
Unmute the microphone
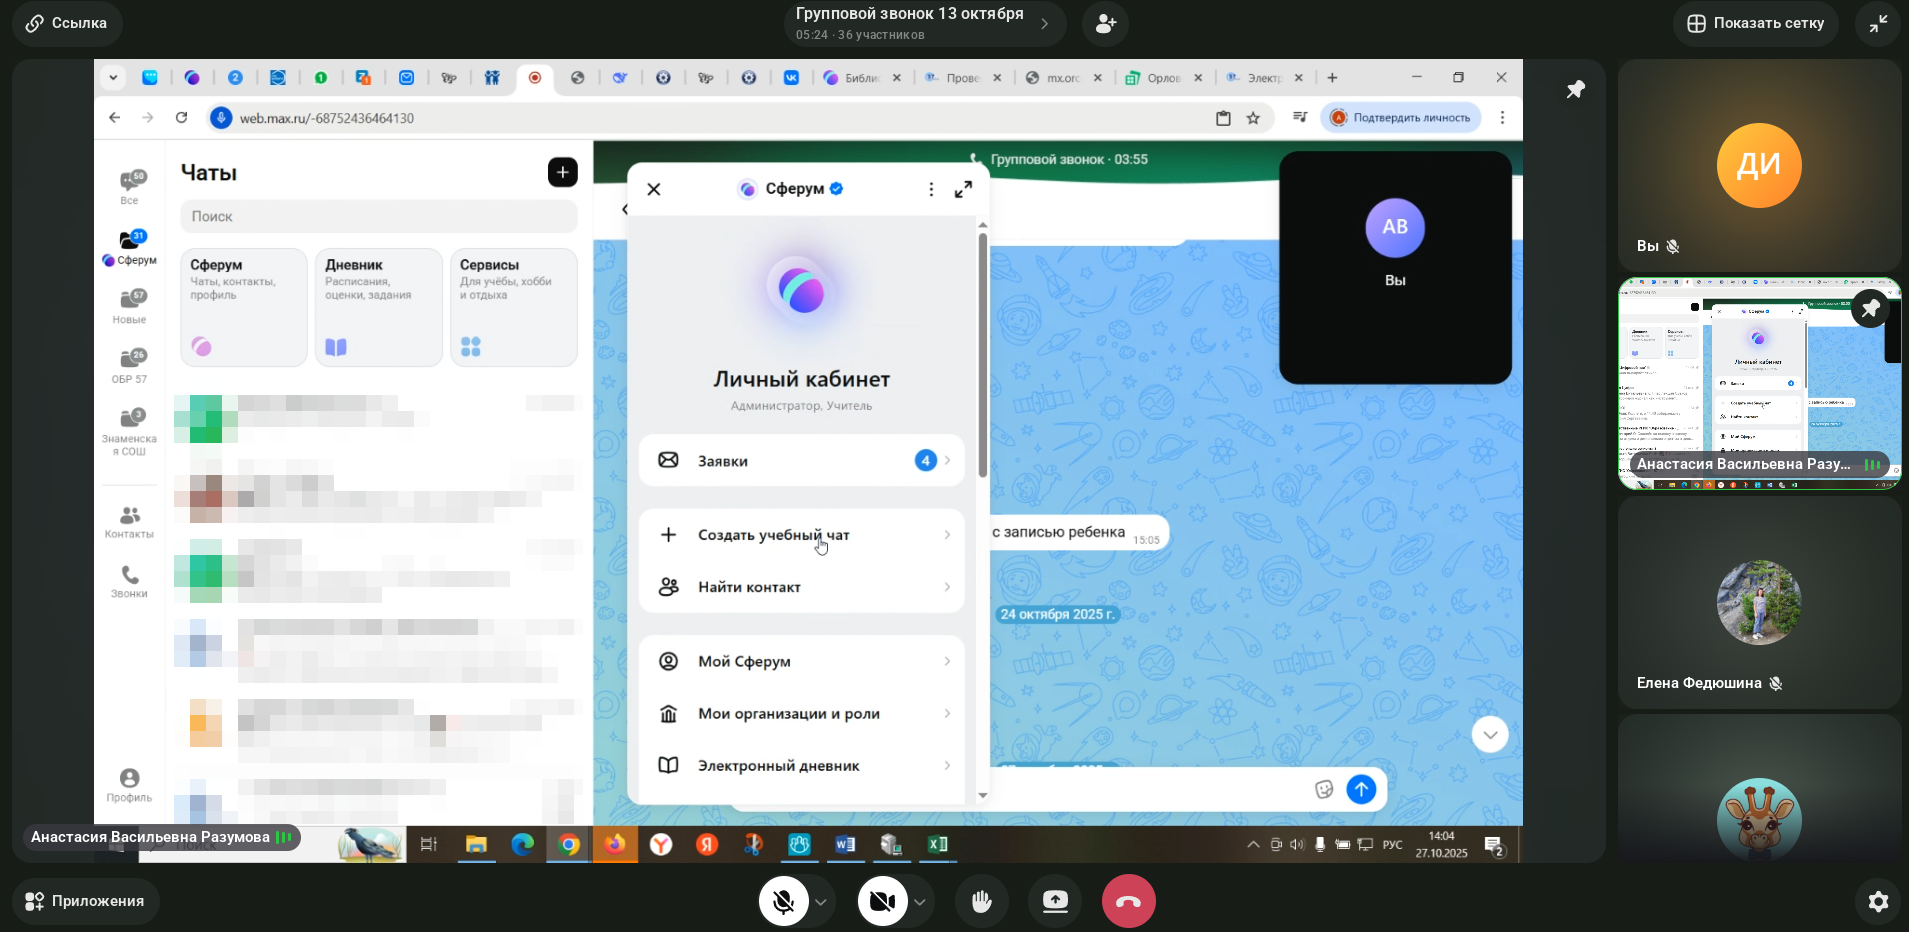783,901
